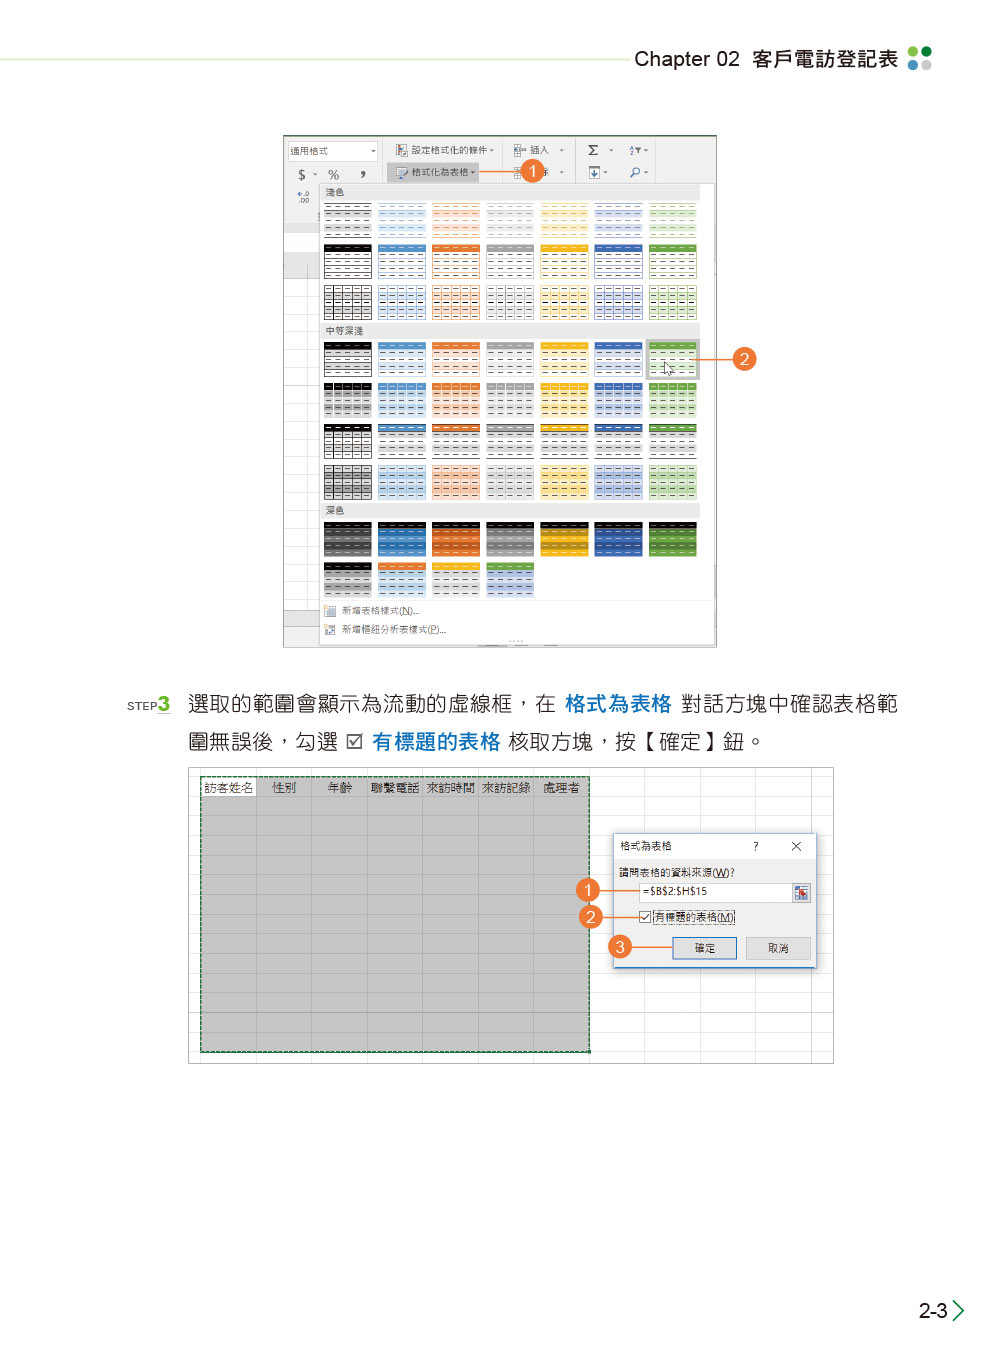Click the AutoSum sigma icon
The width and height of the screenshot is (1000, 1357).
593,150
